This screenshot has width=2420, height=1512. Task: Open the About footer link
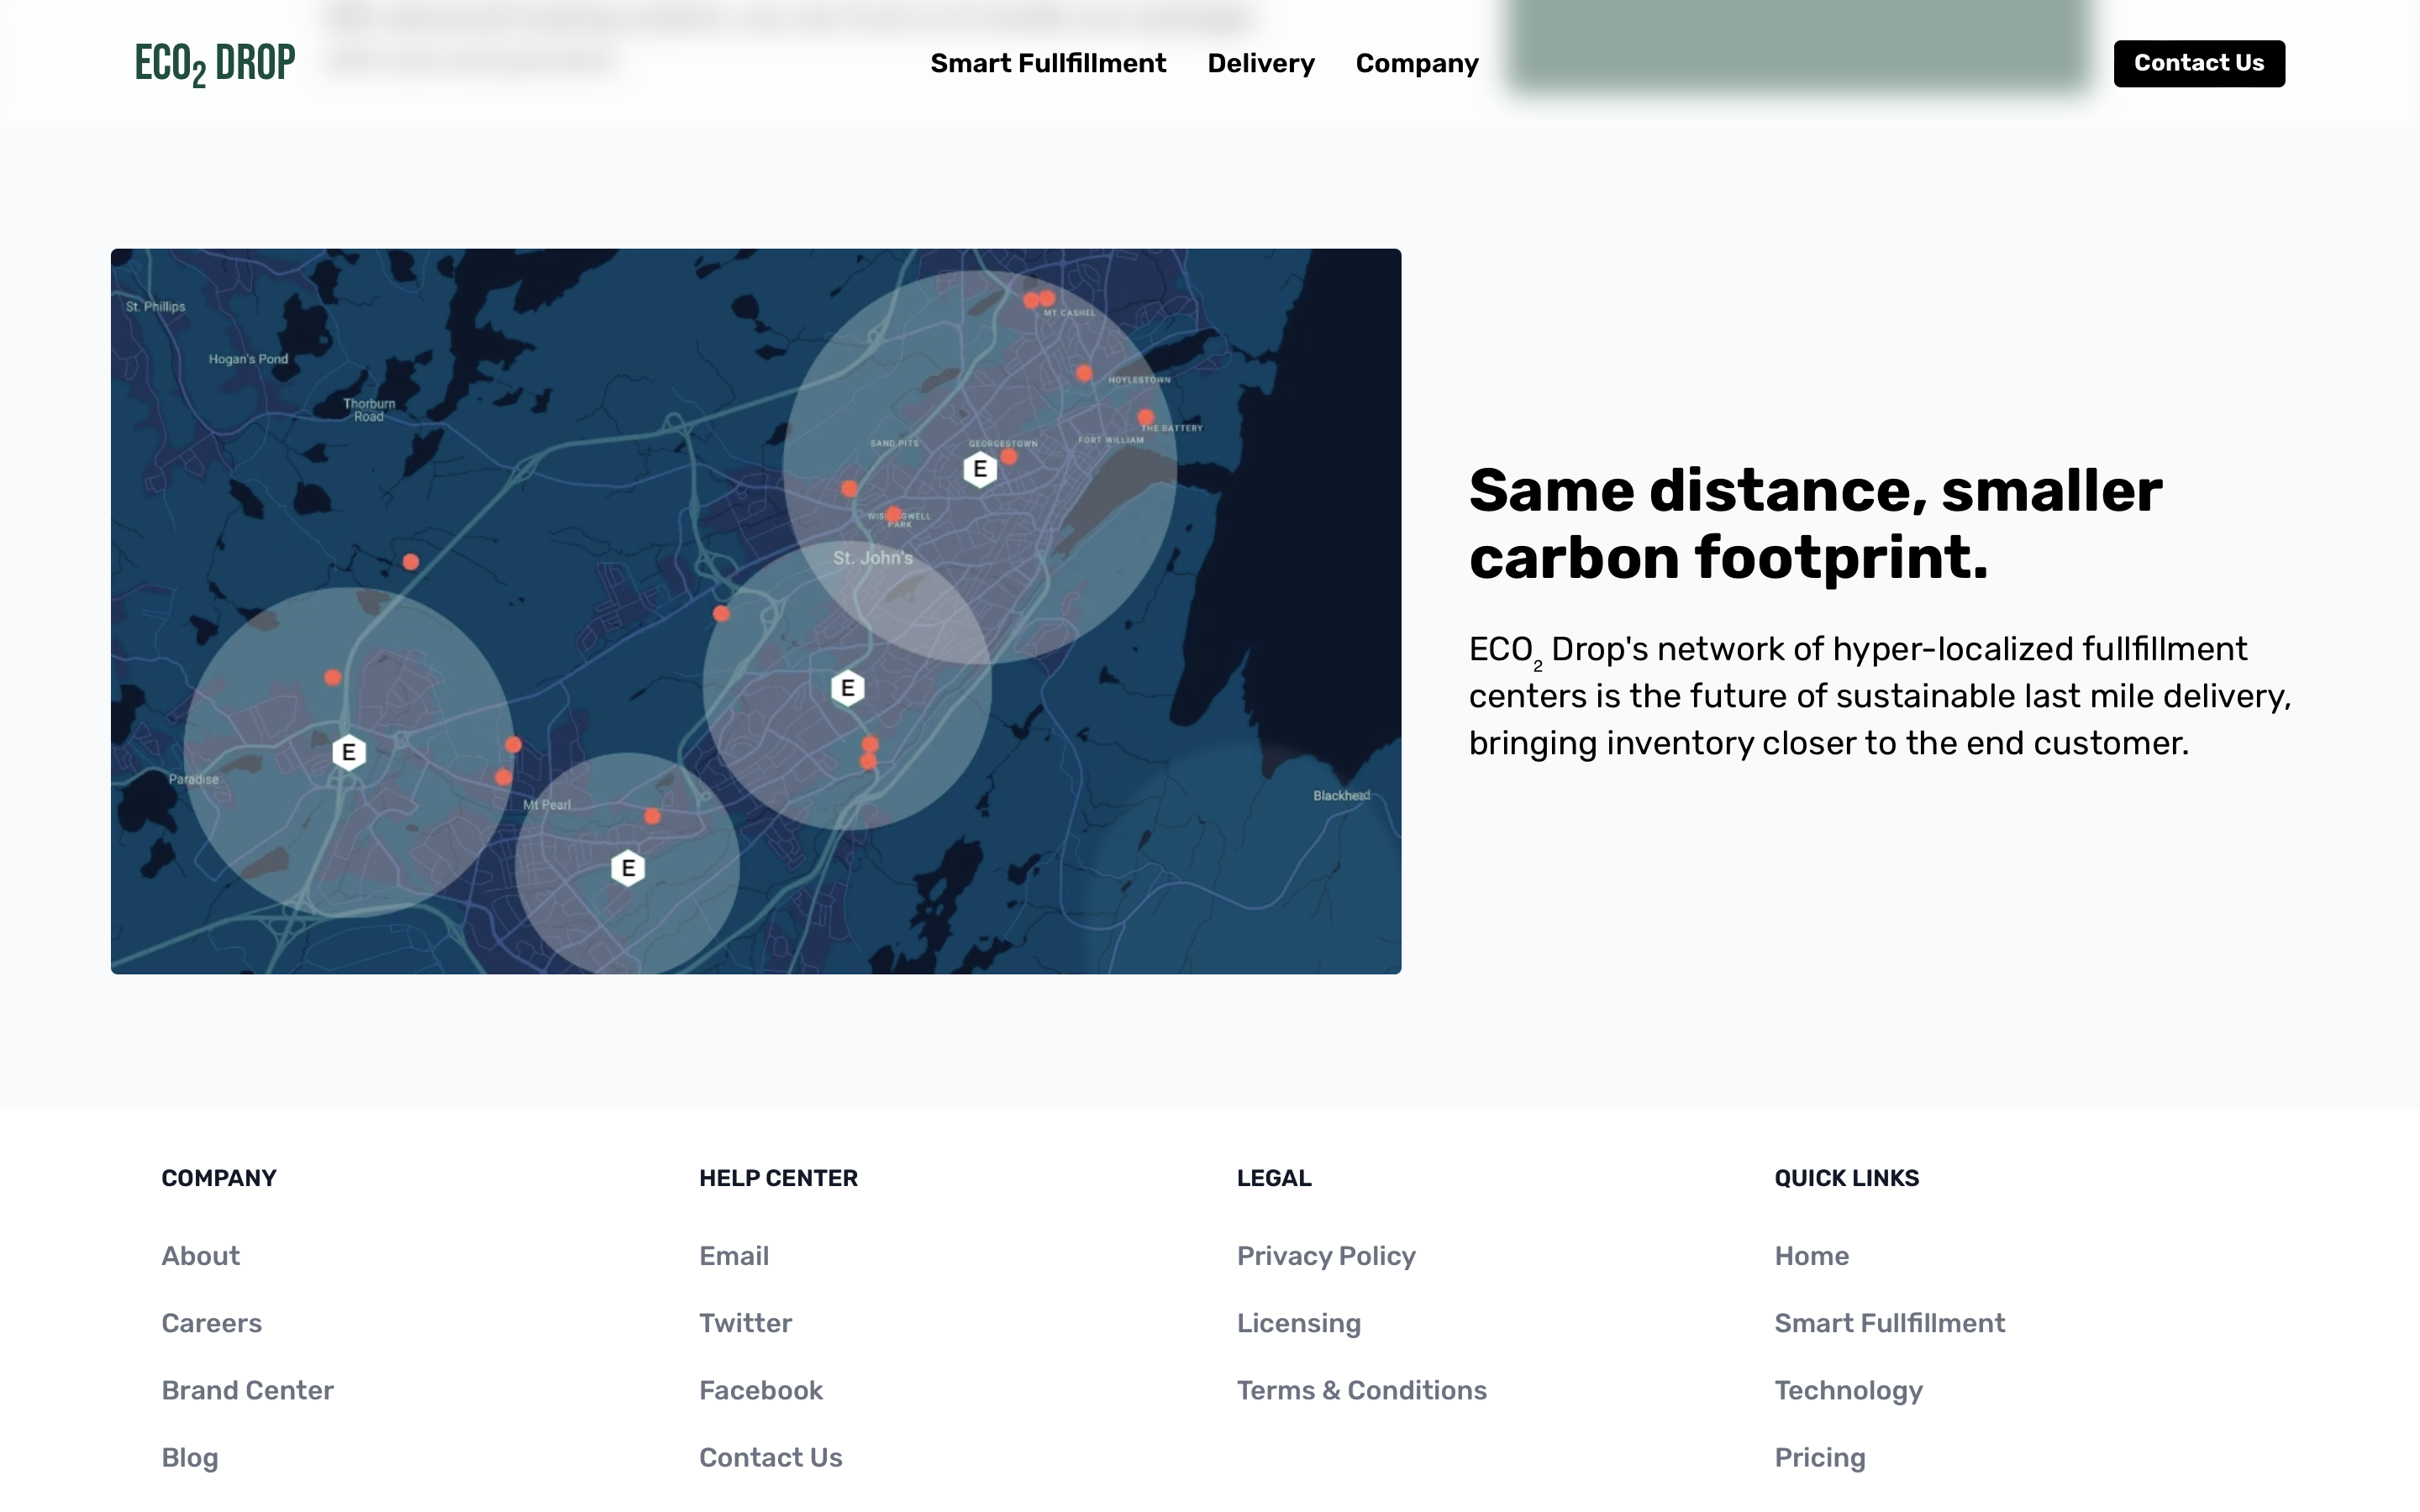[x=200, y=1256]
